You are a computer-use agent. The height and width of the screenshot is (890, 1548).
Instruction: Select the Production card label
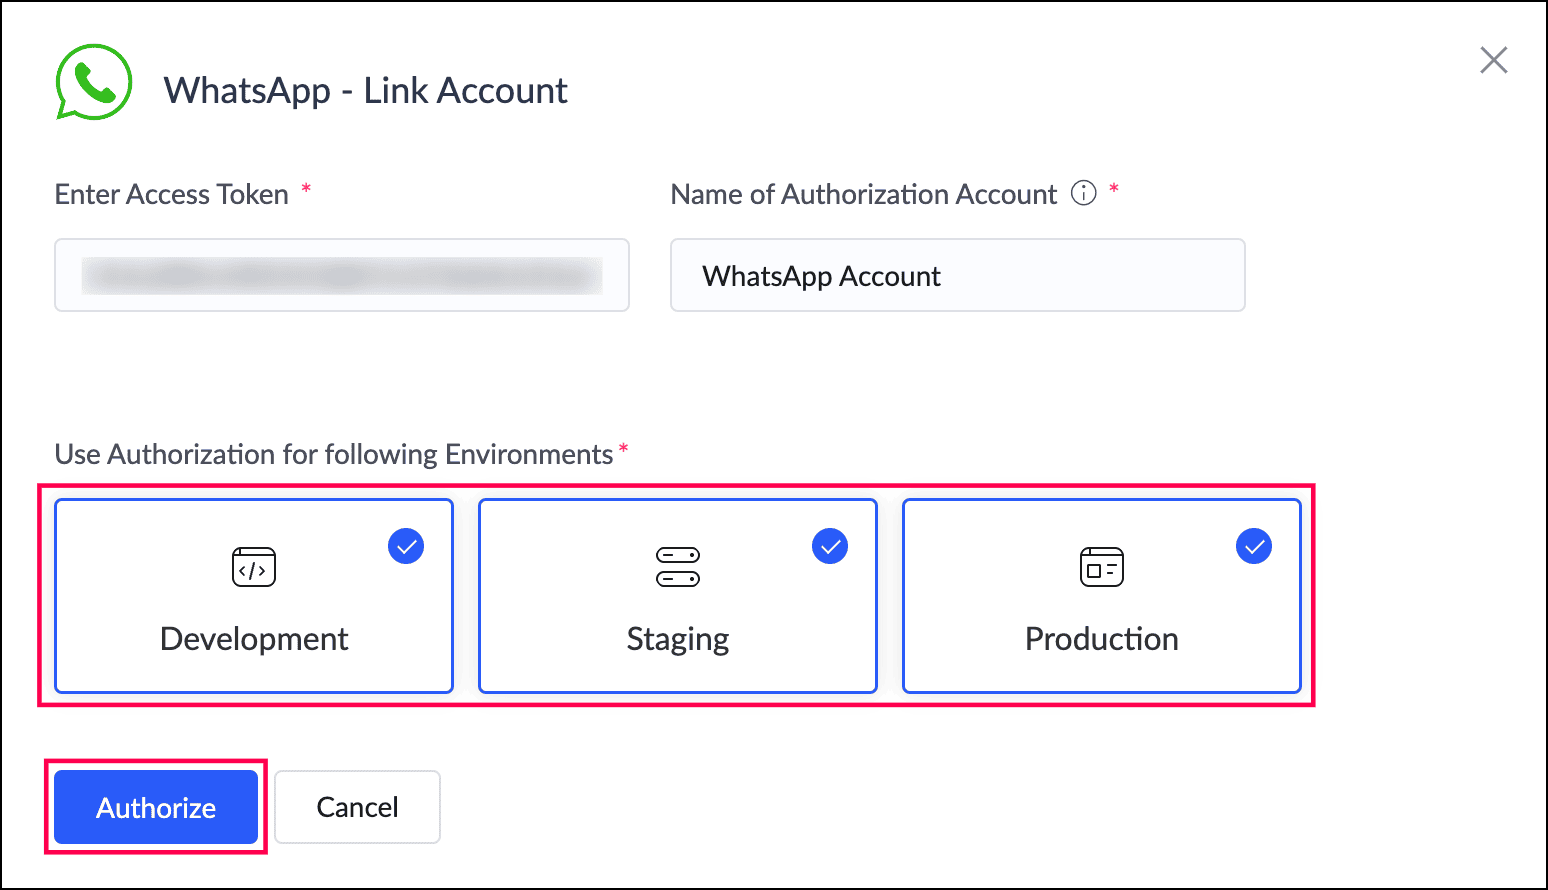pos(1102,639)
